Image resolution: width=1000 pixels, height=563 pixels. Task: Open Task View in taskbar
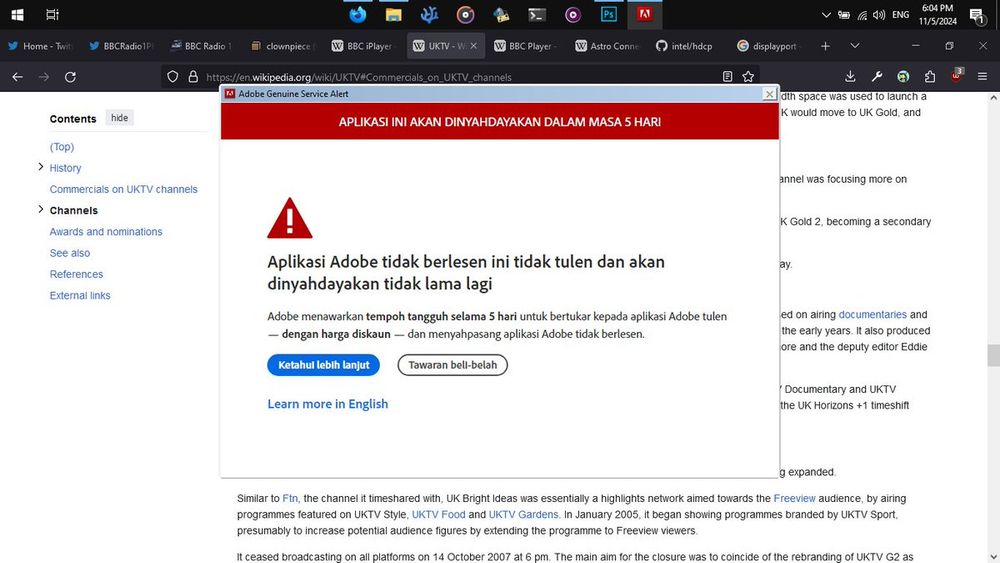(52, 14)
